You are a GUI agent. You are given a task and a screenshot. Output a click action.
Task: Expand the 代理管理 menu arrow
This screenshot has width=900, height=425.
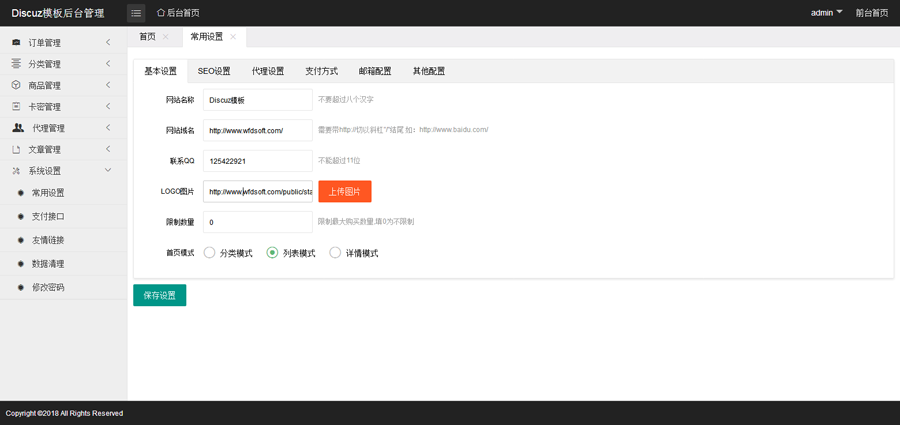point(108,128)
